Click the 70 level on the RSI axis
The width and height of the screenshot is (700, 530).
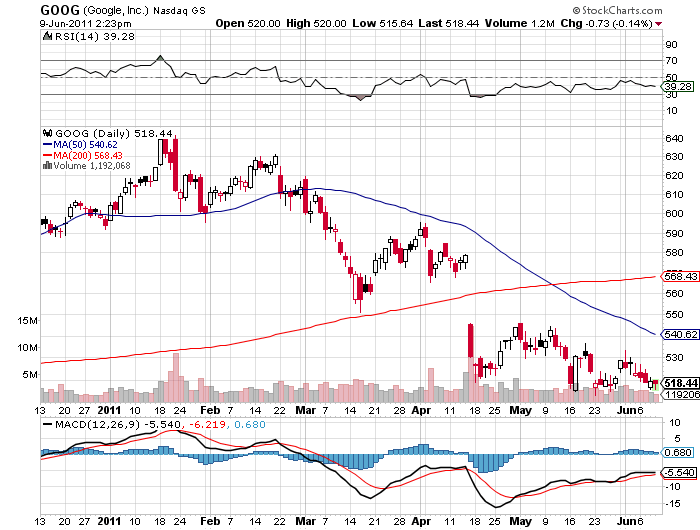(671, 60)
